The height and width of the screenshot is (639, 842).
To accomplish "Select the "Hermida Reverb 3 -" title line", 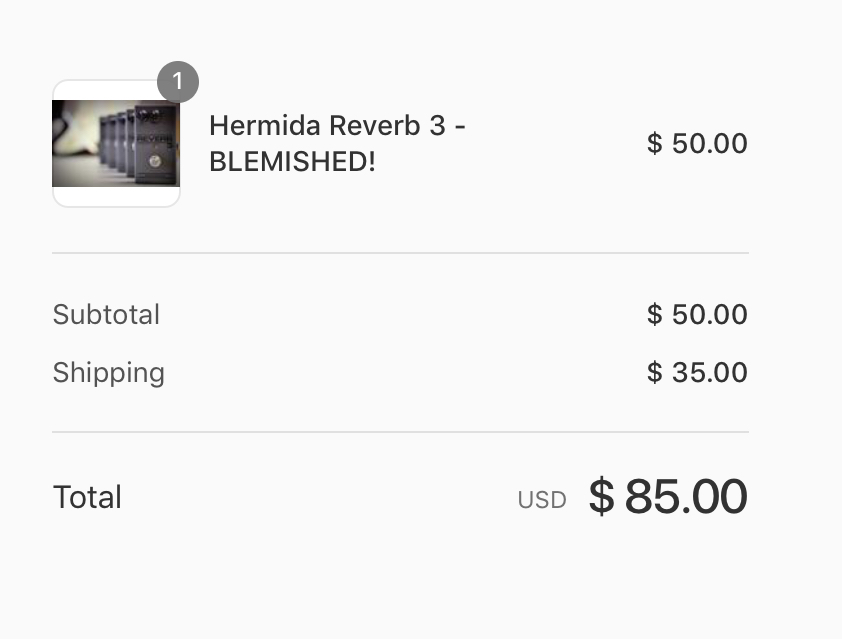I will pyautogui.click(x=337, y=126).
